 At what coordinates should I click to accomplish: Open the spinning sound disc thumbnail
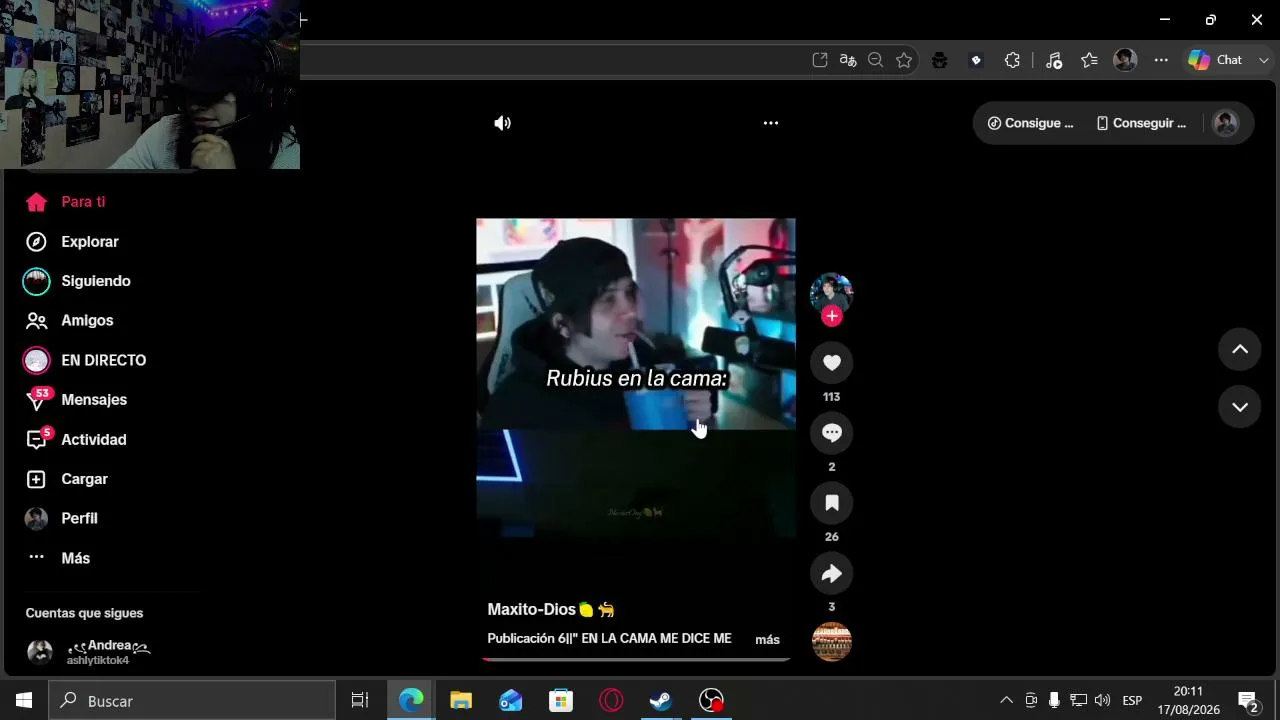[831, 642]
